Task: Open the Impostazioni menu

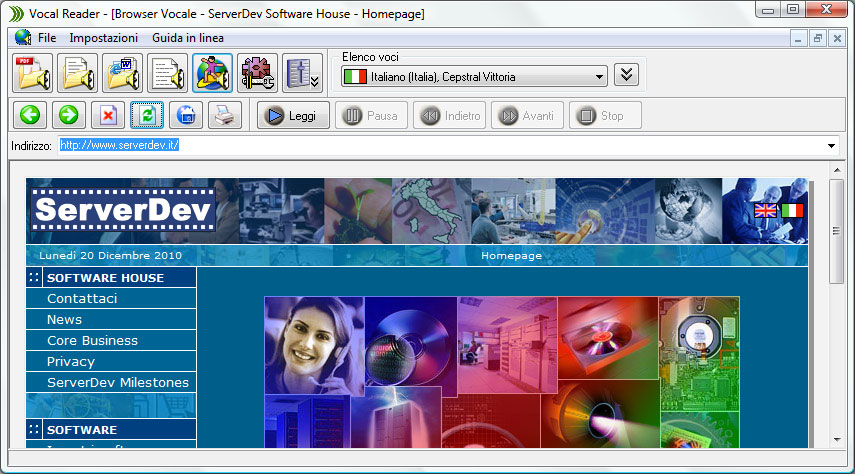Action: click(x=104, y=38)
